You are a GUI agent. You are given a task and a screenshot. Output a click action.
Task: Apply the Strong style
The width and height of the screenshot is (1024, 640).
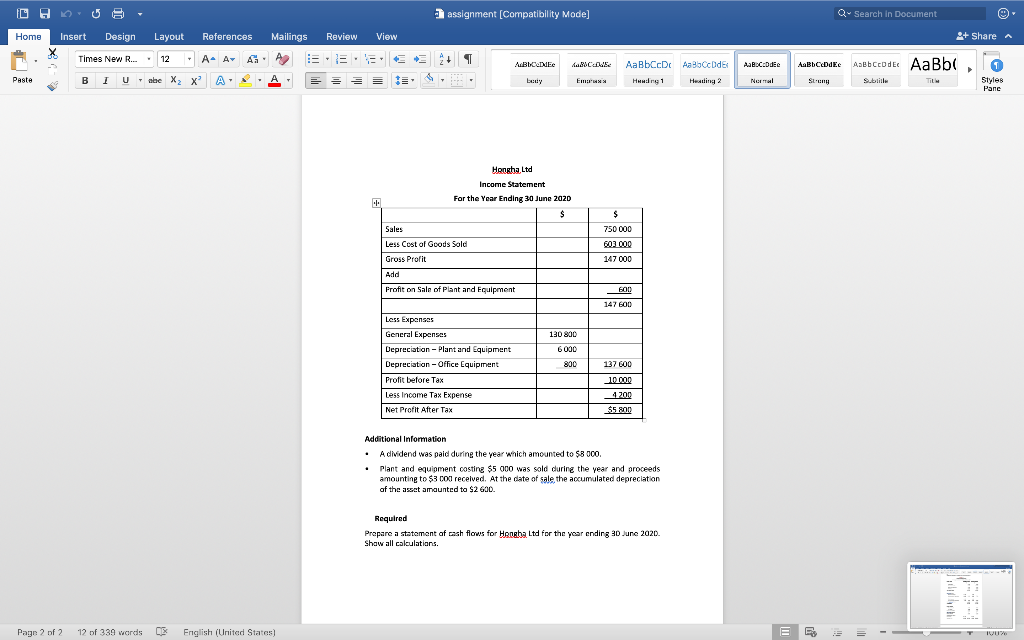pyautogui.click(x=819, y=70)
